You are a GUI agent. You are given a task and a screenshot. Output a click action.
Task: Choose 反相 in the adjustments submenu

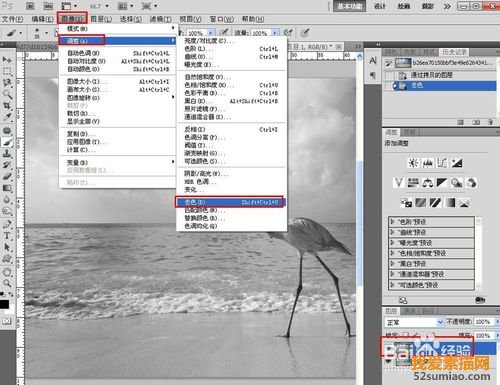click(231, 129)
